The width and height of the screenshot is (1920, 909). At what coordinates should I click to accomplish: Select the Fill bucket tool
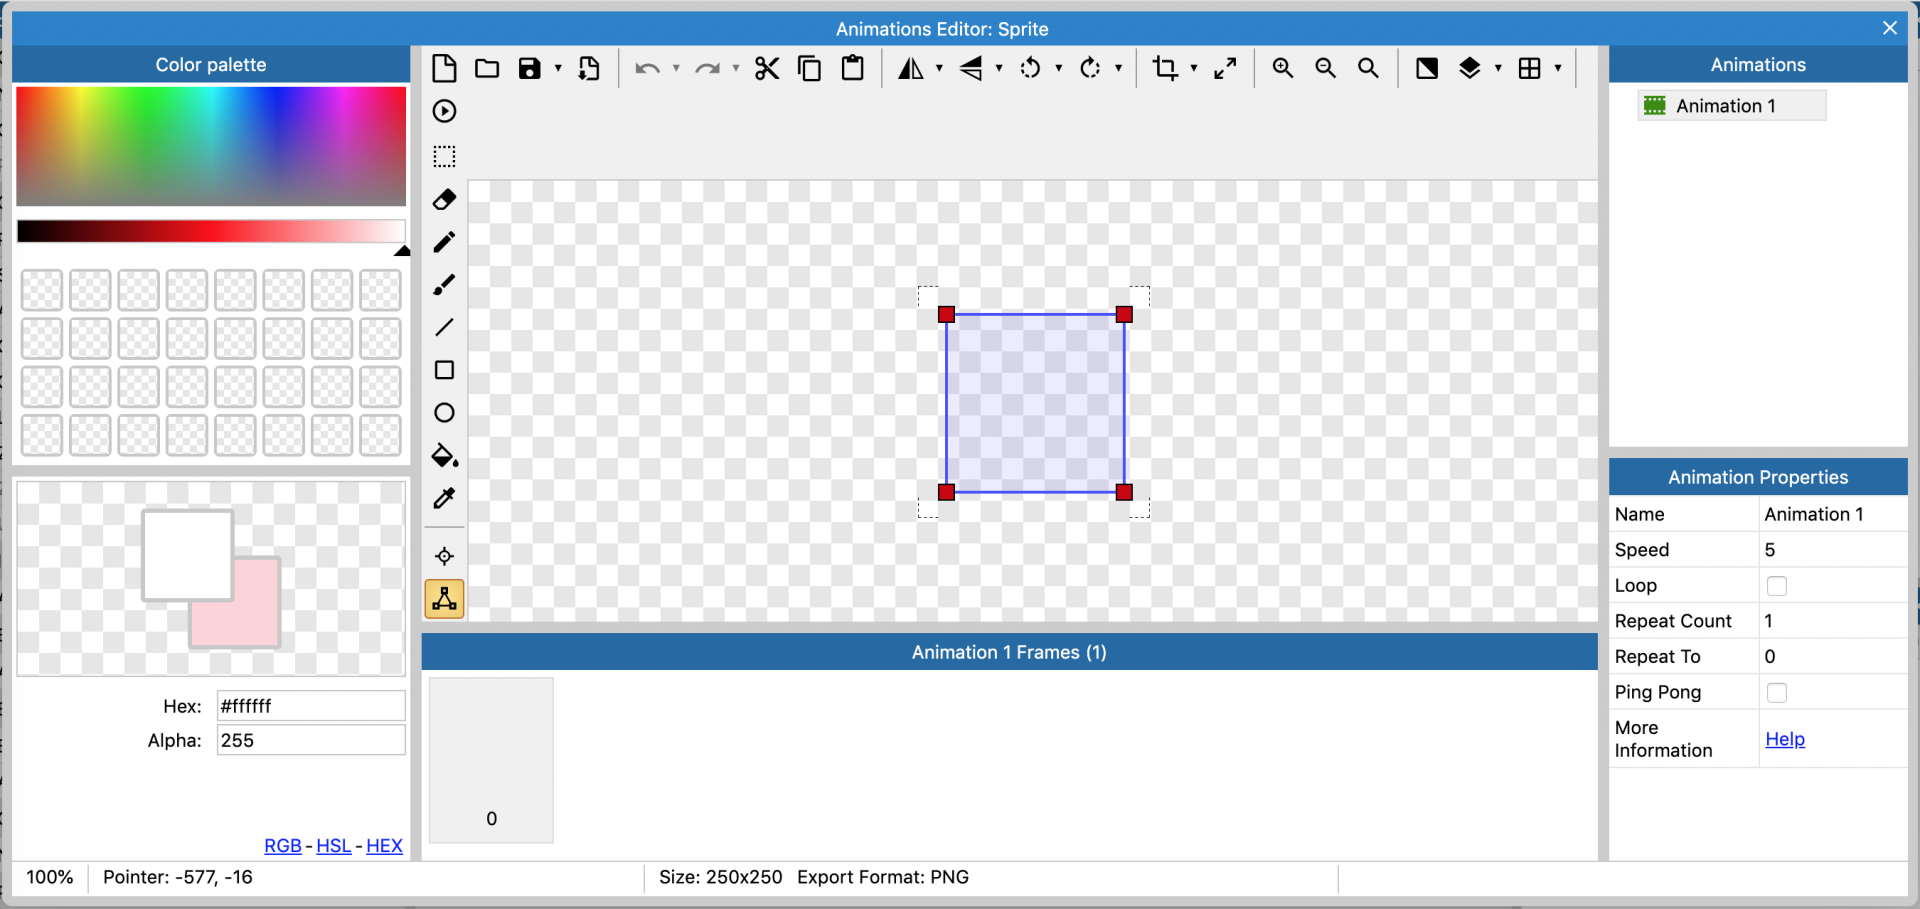[x=444, y=456]
